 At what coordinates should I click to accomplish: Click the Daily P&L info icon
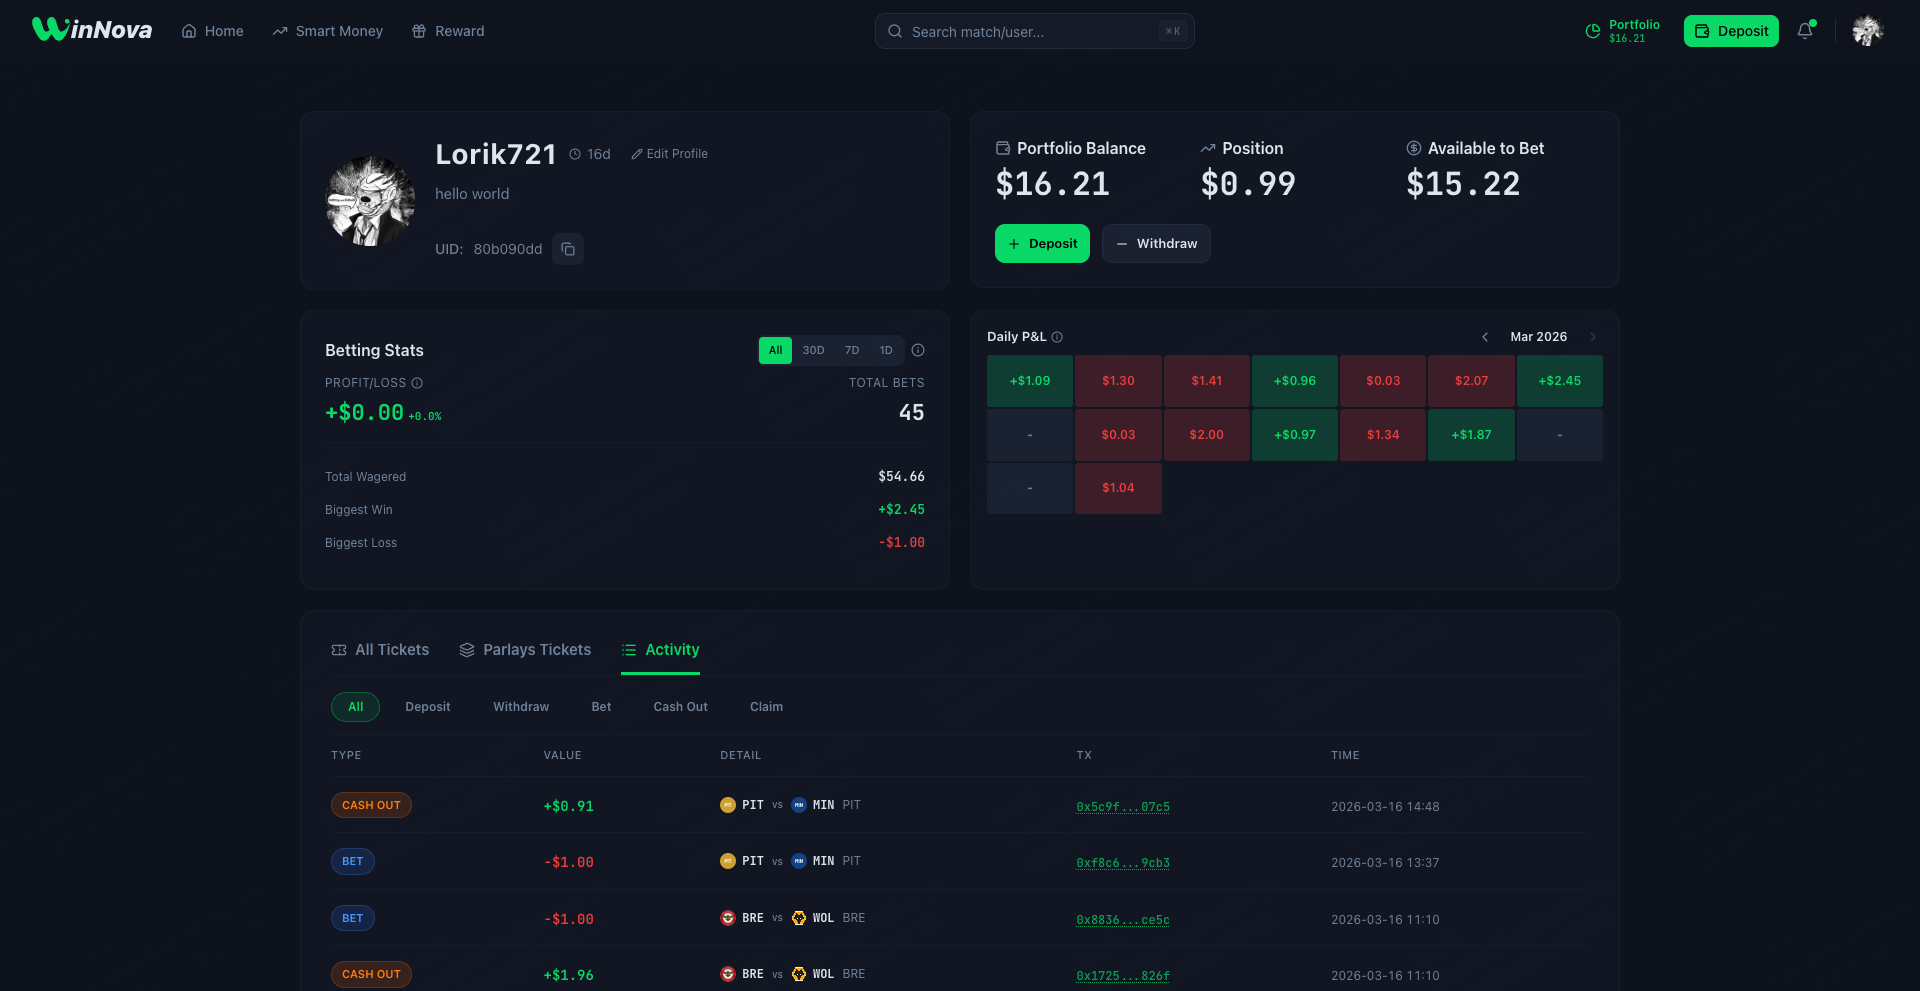point(1057,337)
